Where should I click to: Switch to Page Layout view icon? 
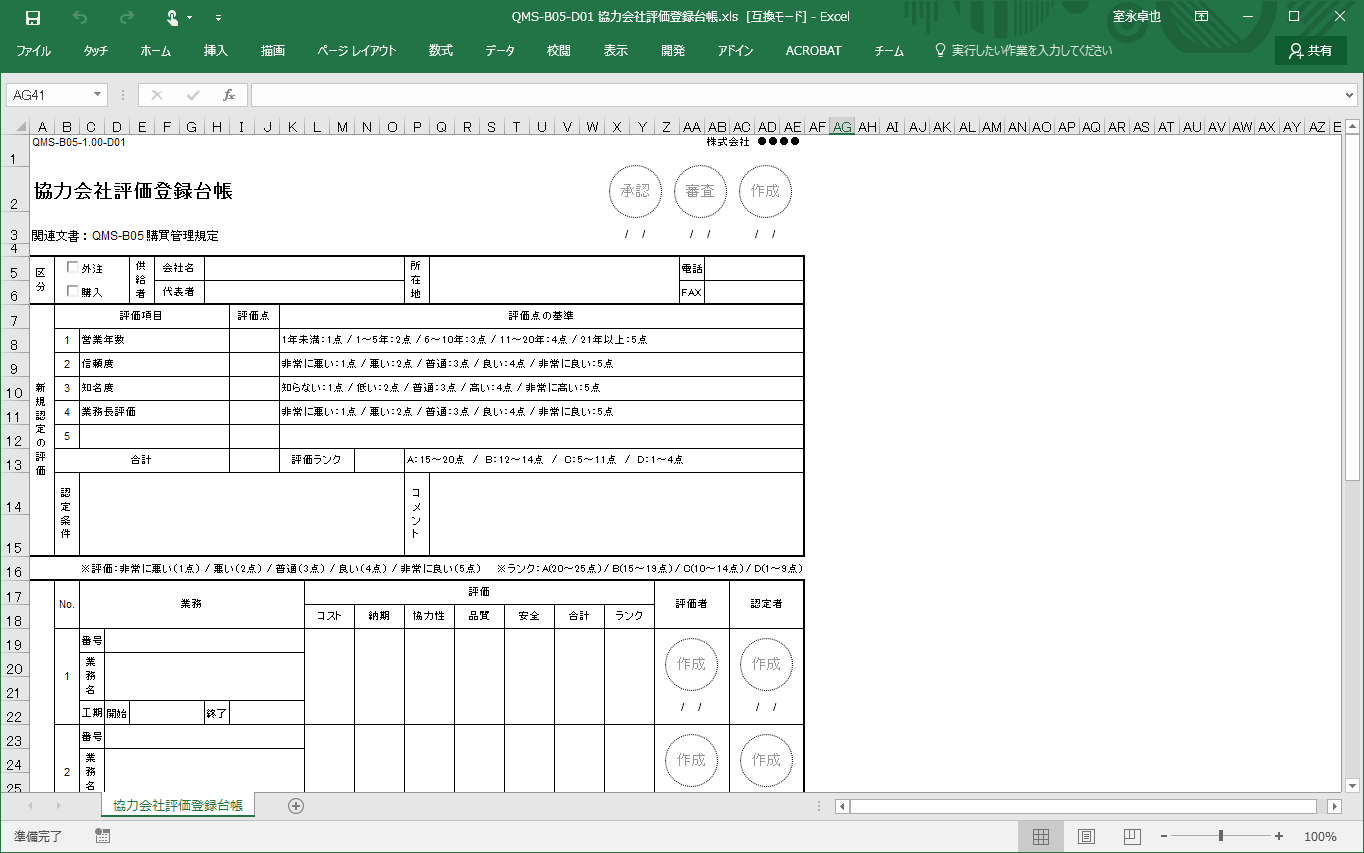pyautogui.click(x=1087, y=836)
